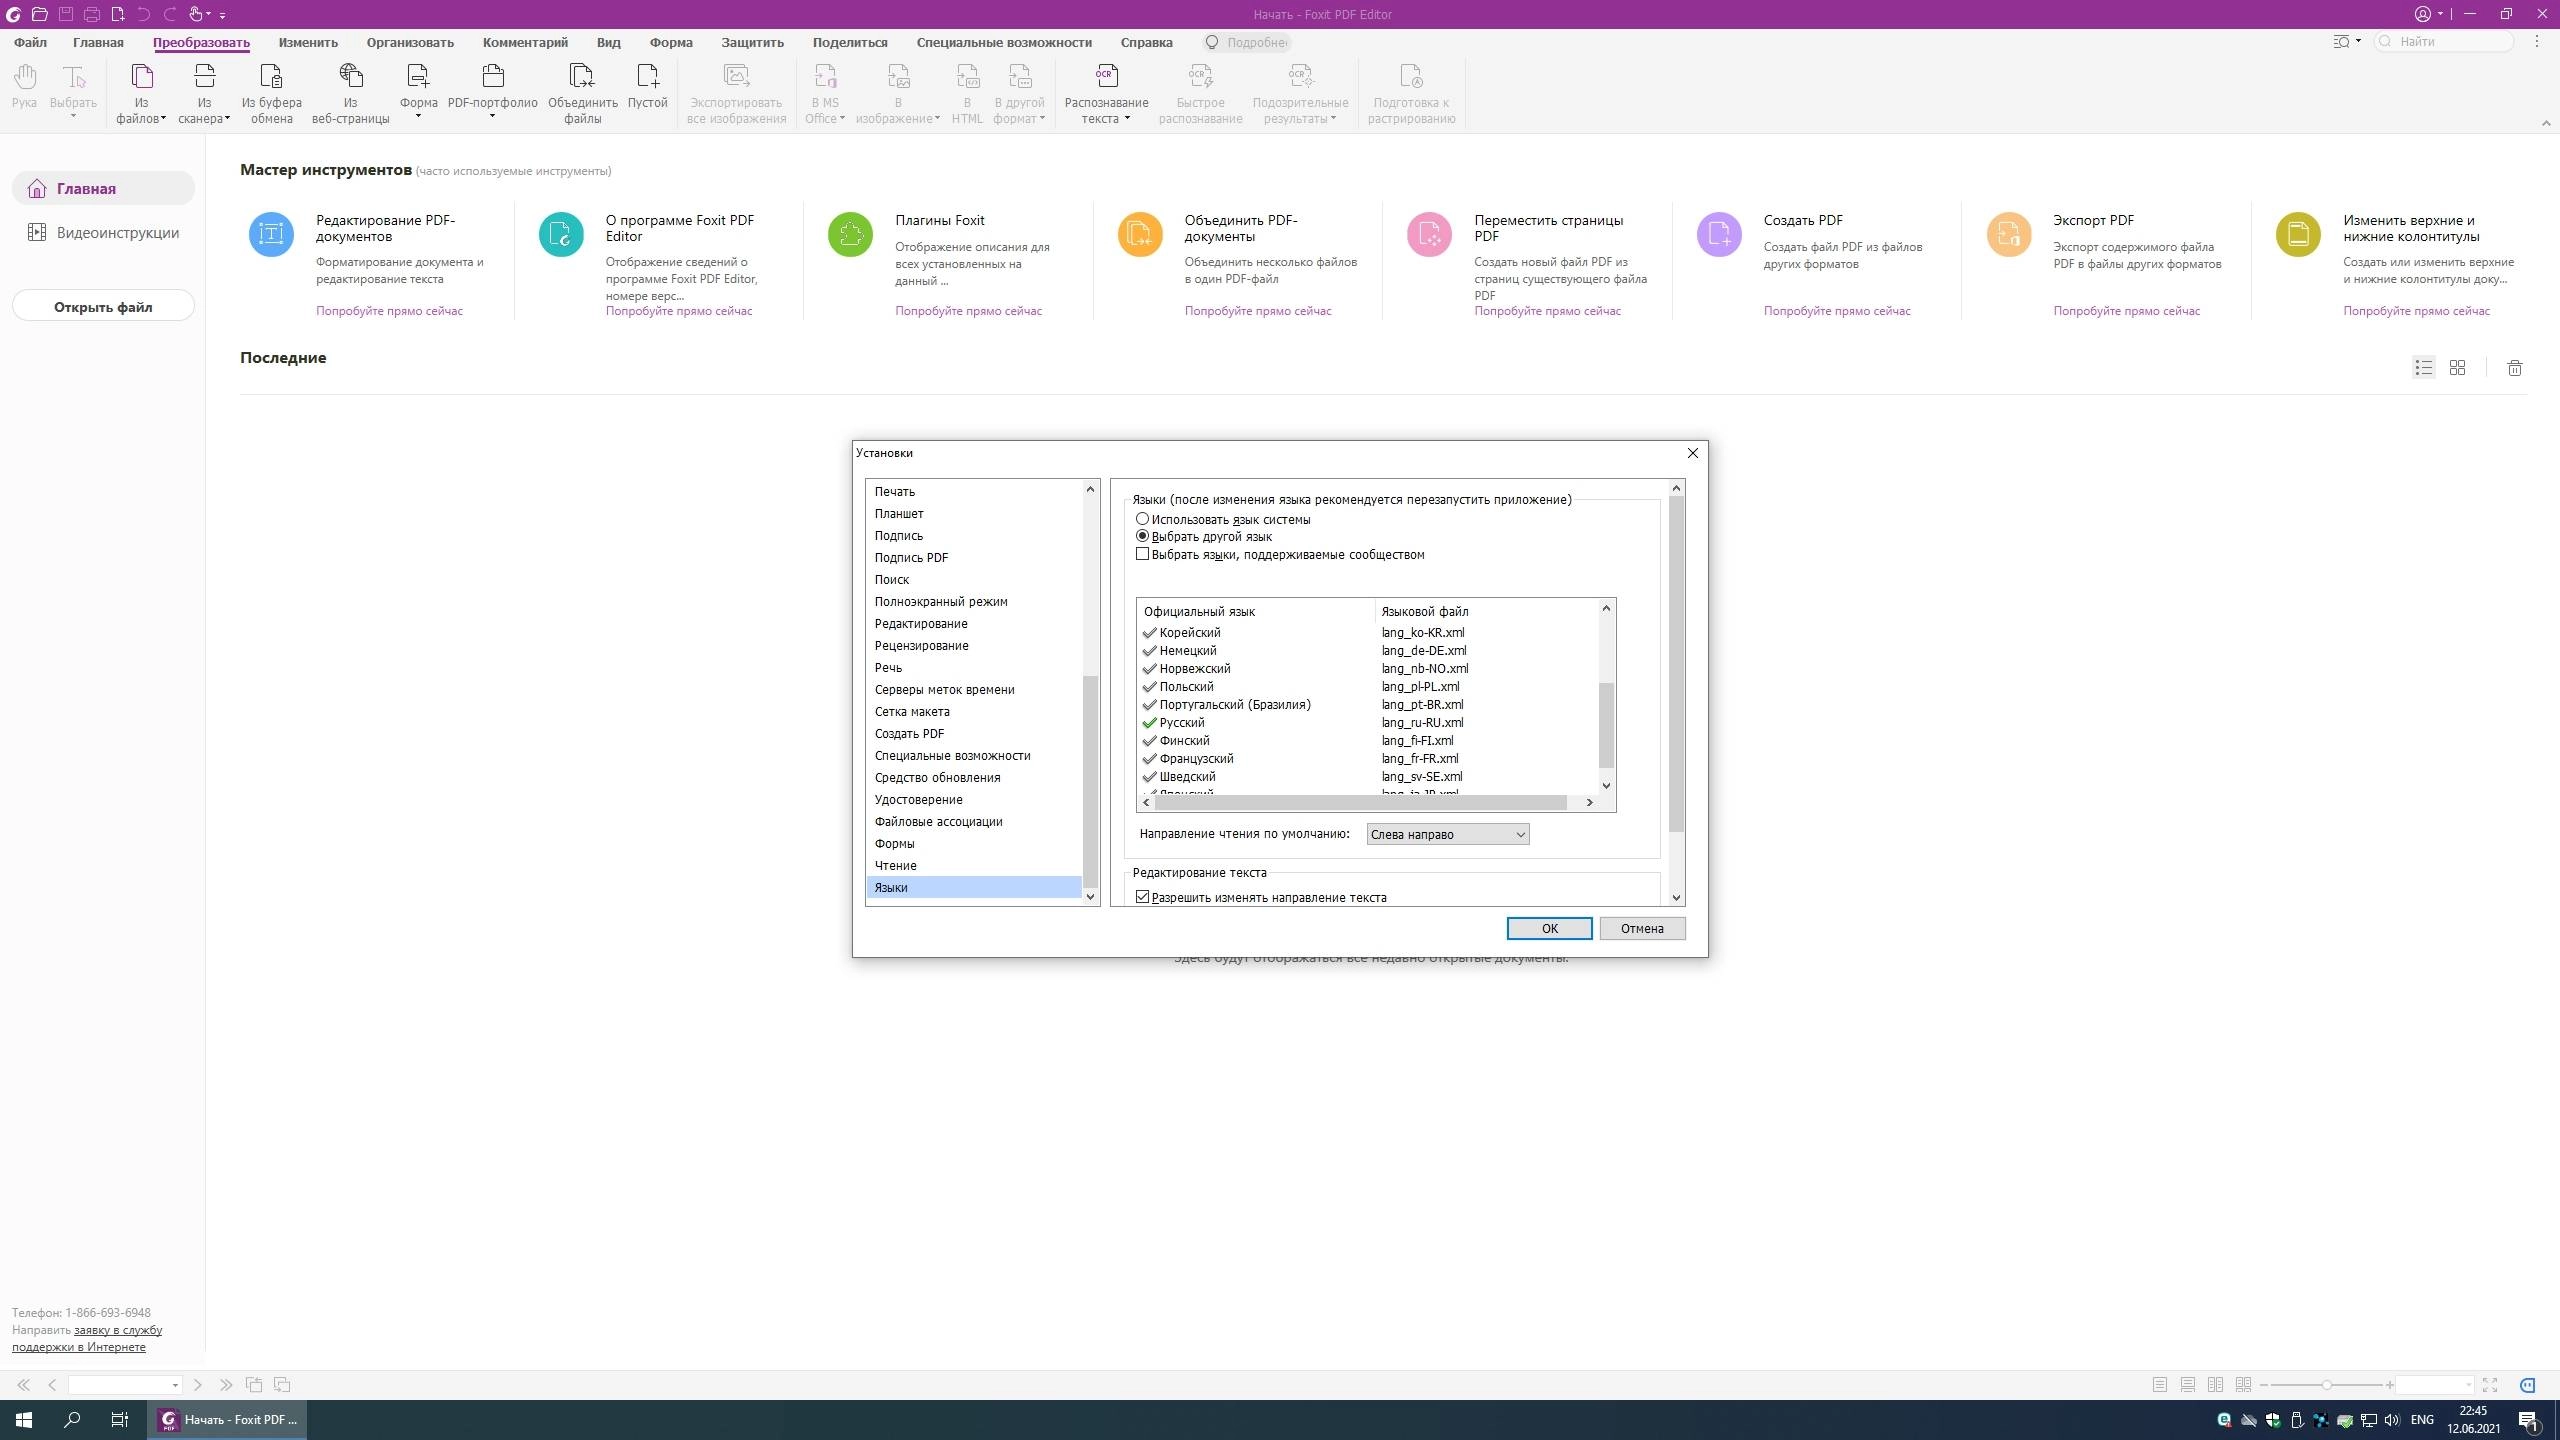The width and height of the screenshot is (2560, 1440).
Task: Switch recent files to list view
Action: 2423,368
